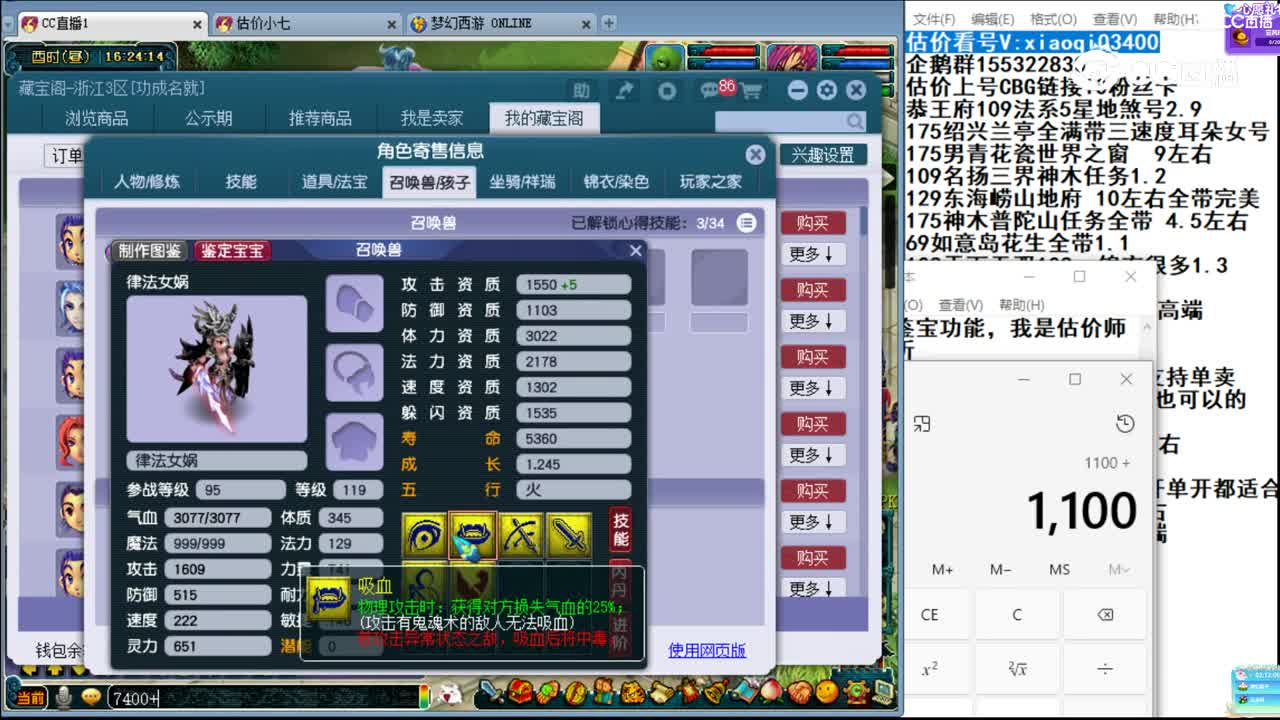Click the chat input field containing 7400+
The height and width of the screenshot is (720, 1280).
click(262, 698)
